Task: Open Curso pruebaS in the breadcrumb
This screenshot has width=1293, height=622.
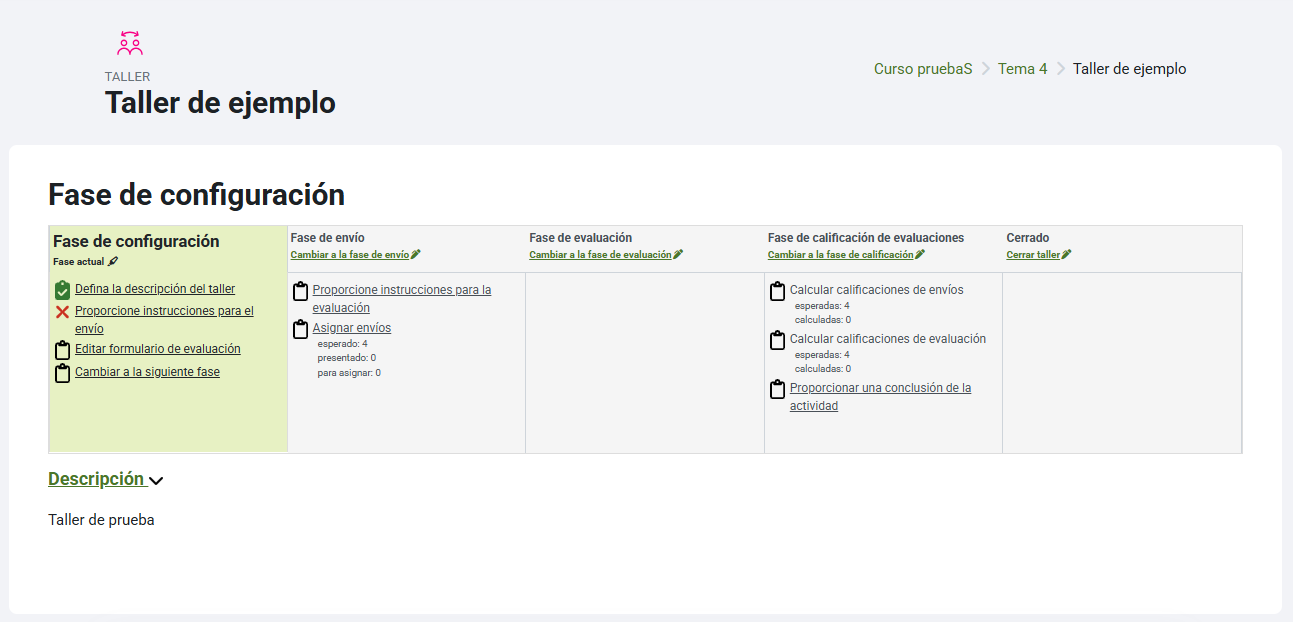Action: (922, 69)
